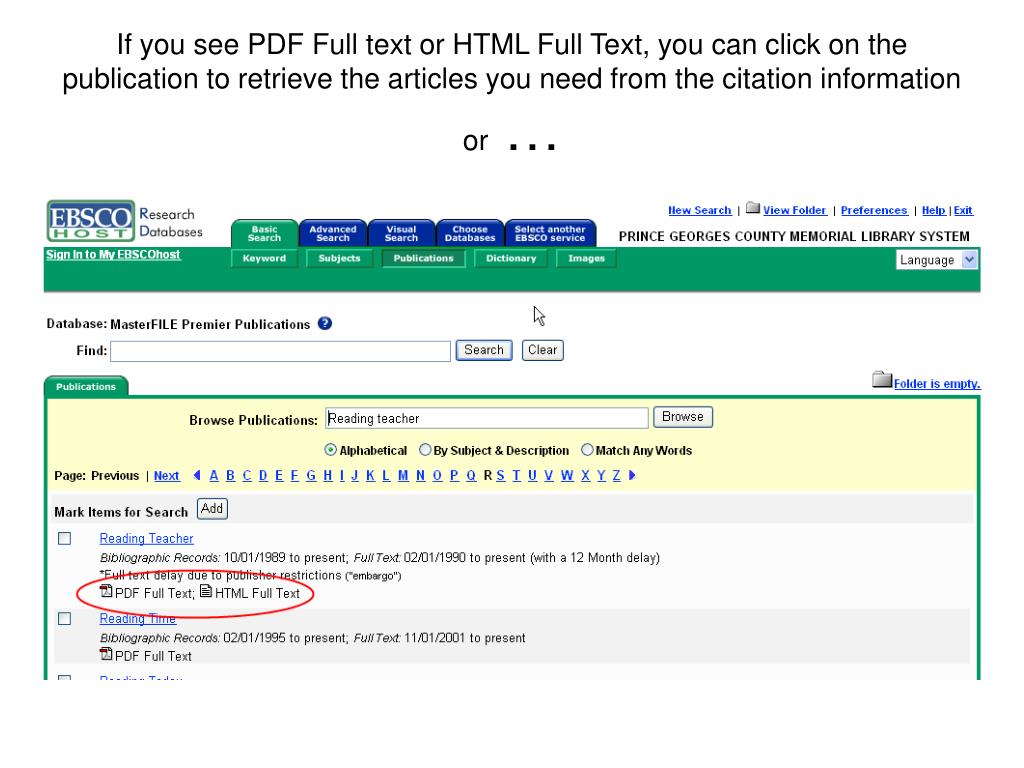Switch to Basic Search tab

pos(264,233)
